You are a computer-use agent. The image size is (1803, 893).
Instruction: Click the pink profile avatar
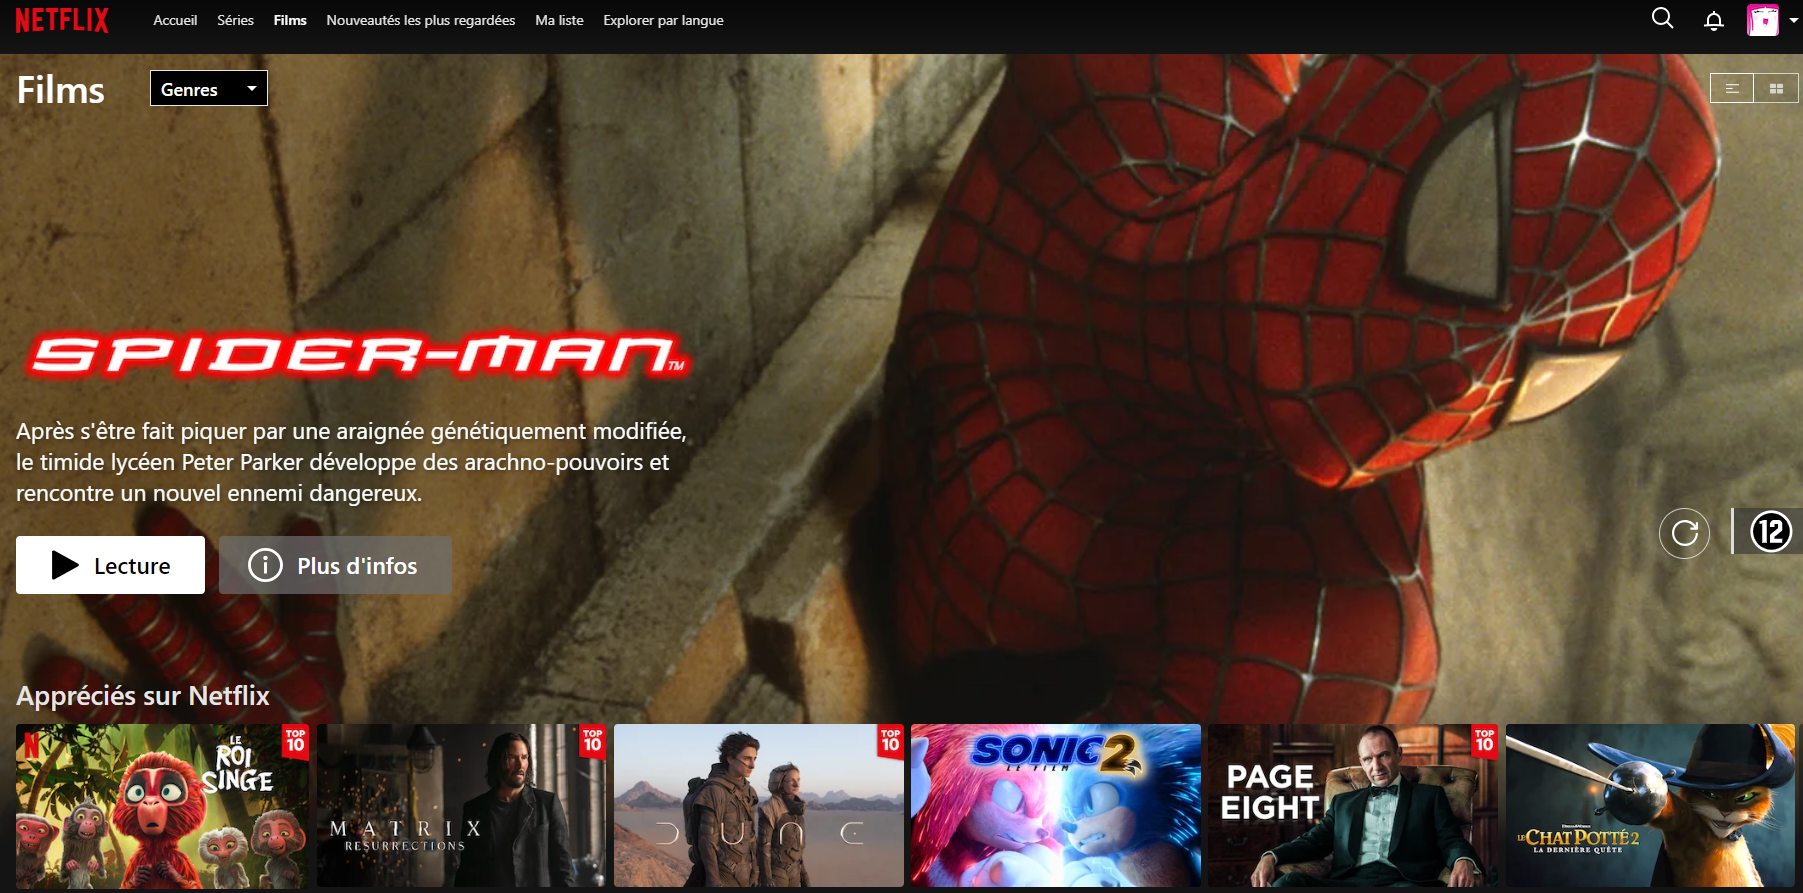tap(1763, 20)
